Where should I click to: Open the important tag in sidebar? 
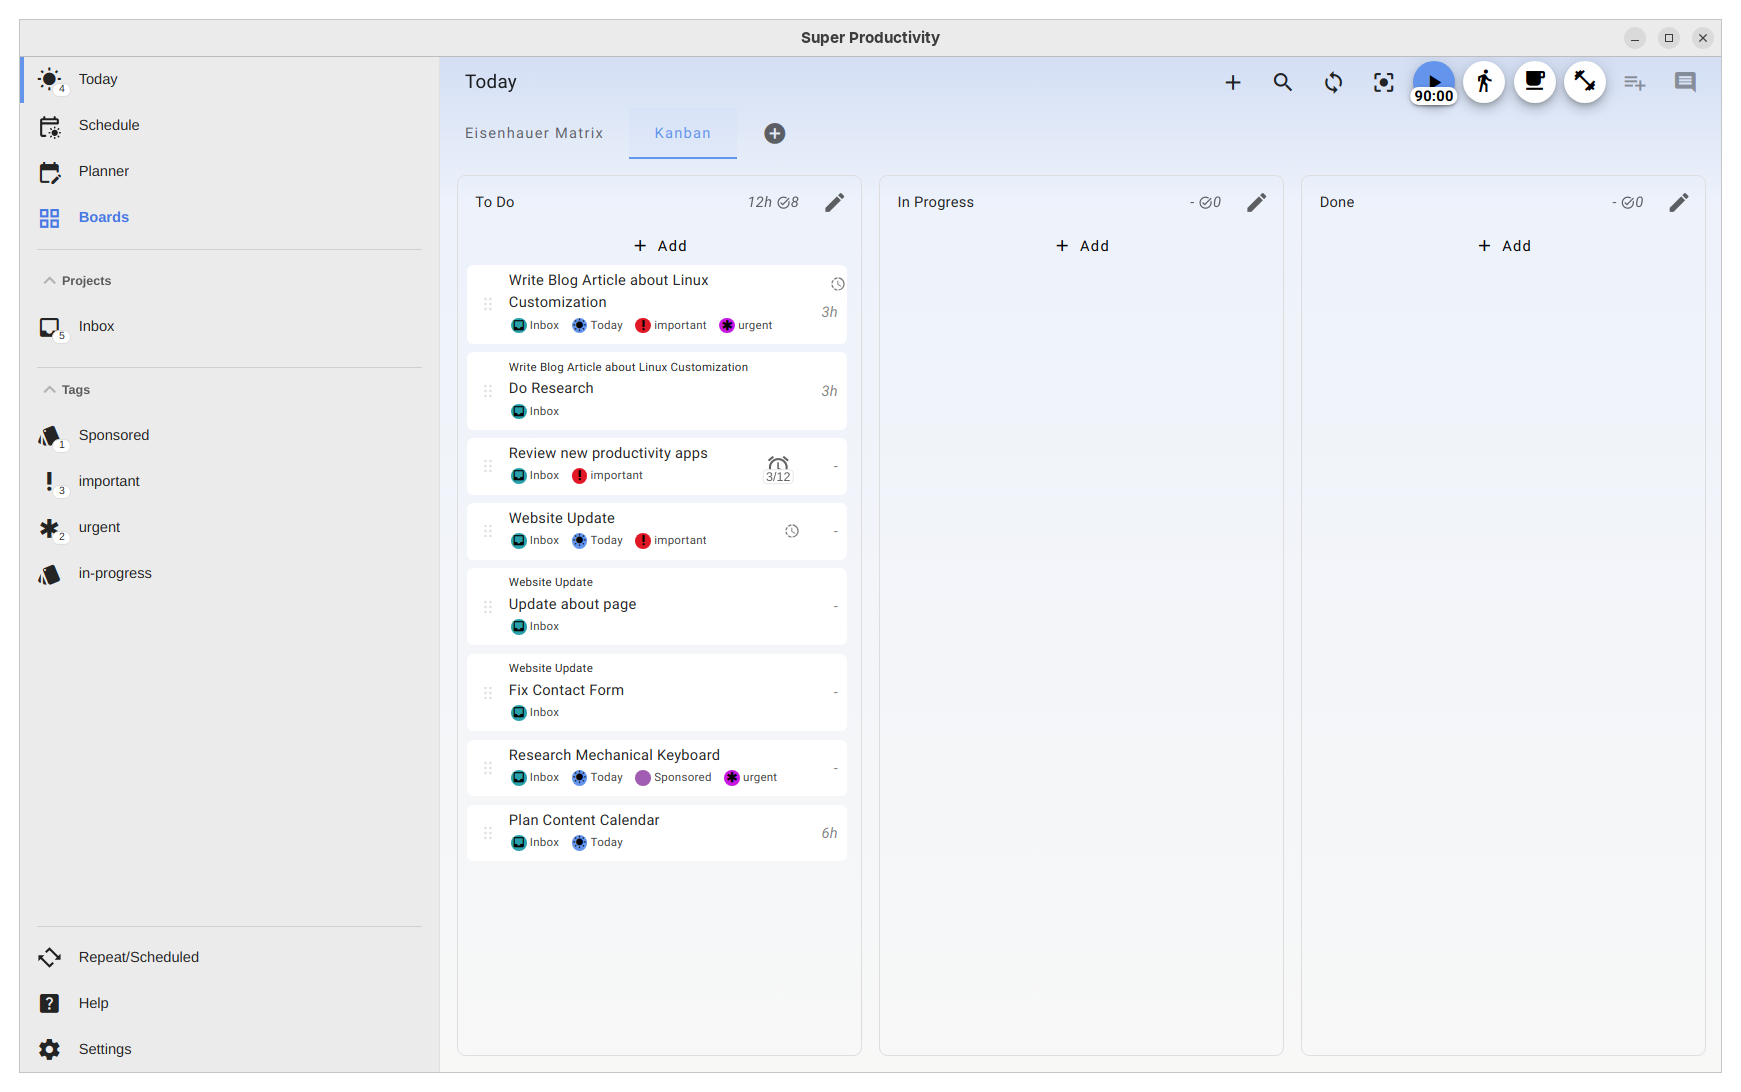(230, 482)
